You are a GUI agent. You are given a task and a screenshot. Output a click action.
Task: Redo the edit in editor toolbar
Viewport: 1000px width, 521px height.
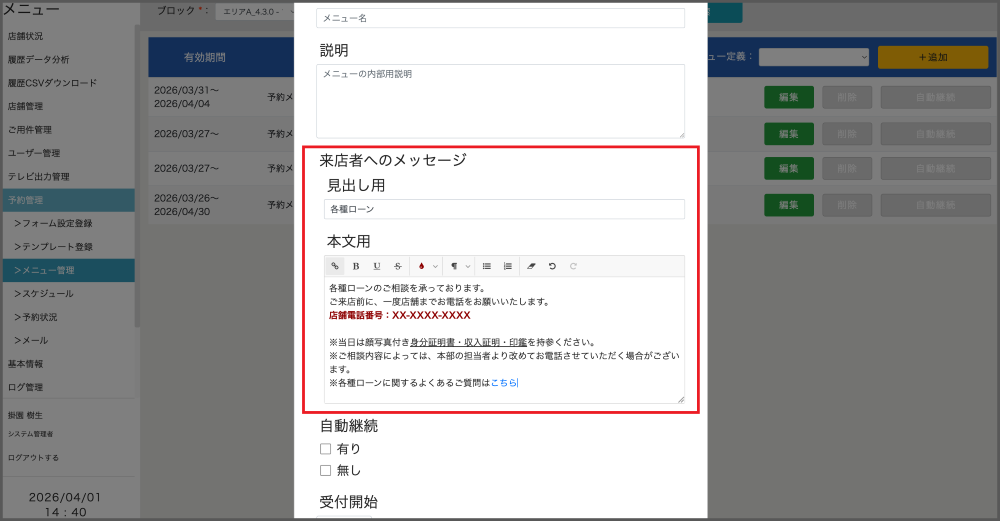(x=573, y=266)
